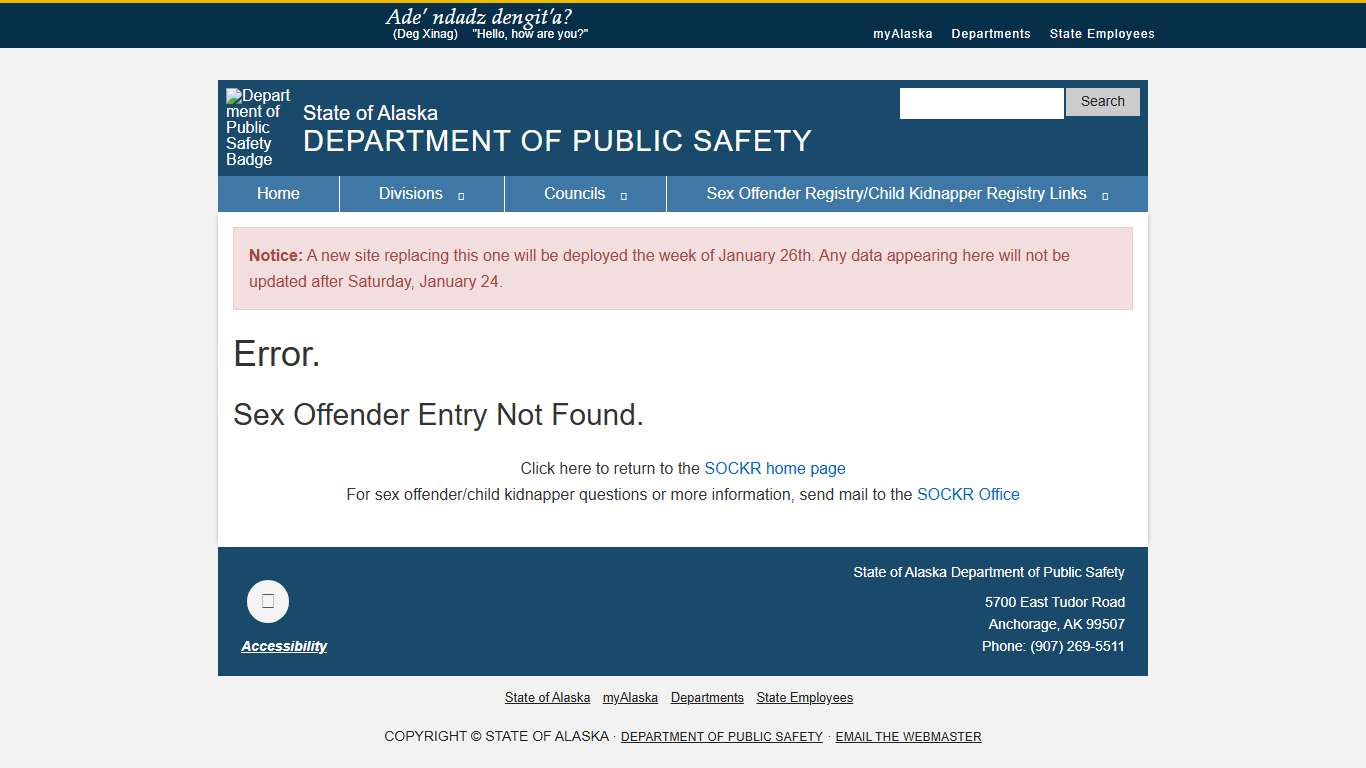Open the DEPARTMENT OF PUBLIC SAFETY copyright link

tap(721, 736)
